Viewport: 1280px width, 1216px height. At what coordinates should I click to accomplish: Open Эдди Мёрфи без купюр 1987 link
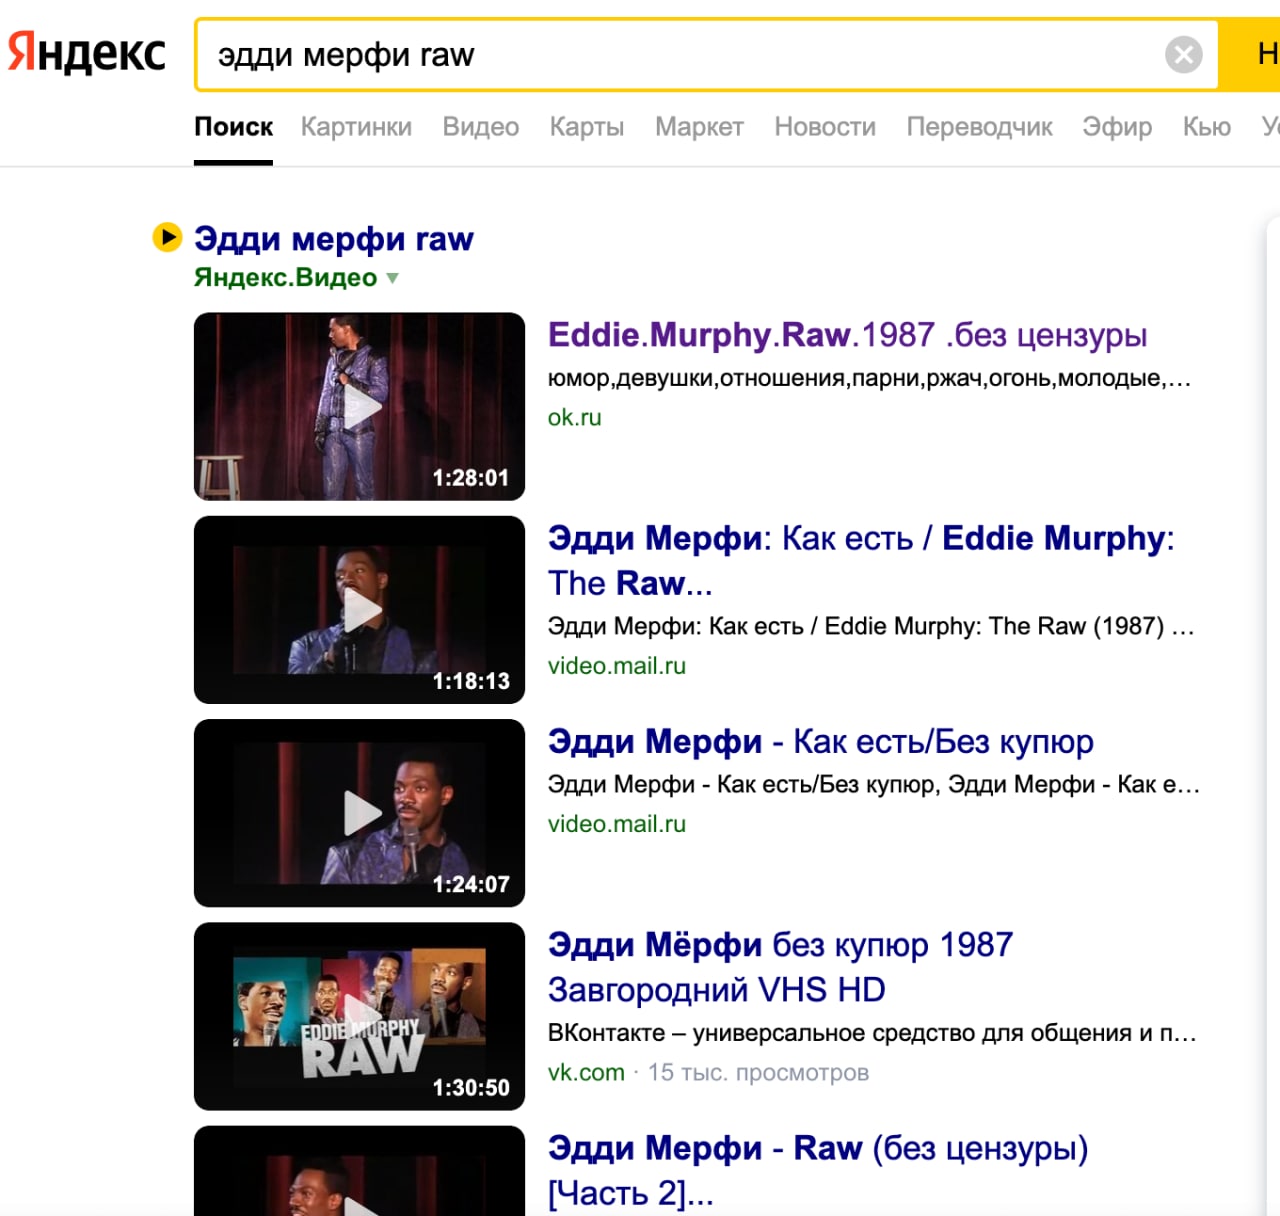(780, 967)
